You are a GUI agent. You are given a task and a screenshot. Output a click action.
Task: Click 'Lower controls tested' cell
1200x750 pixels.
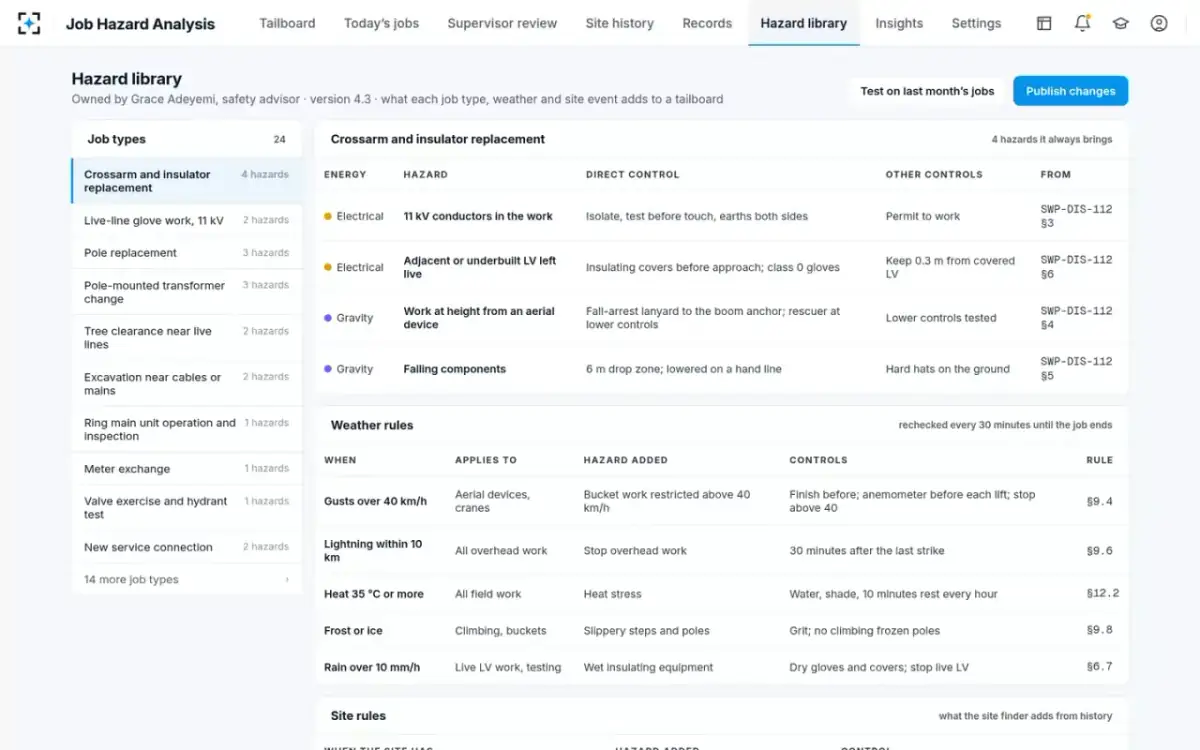(x=940, y=318)
